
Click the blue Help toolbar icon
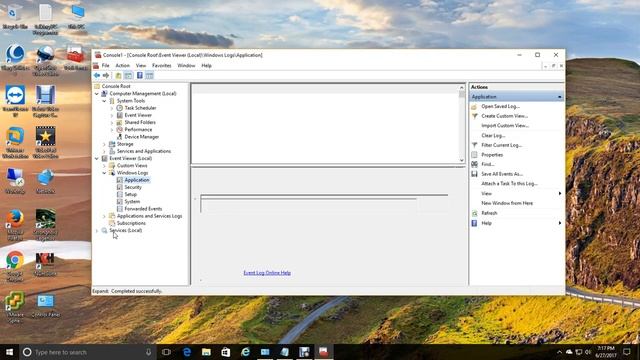[x=140, y=76]
